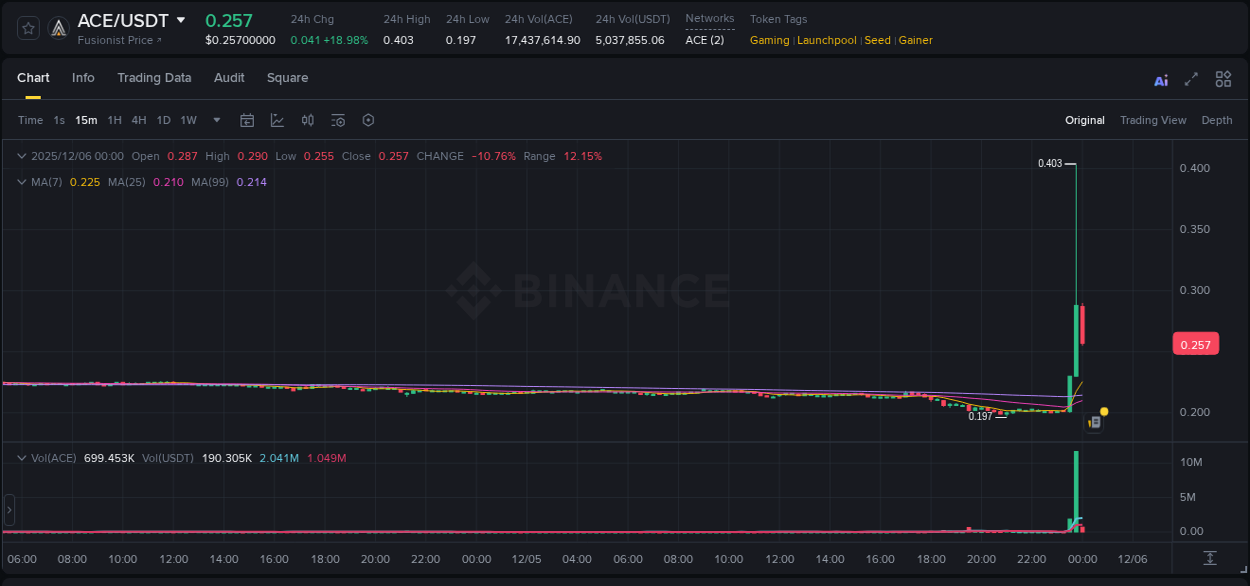Collapse the Vol(ACE) volume panel

tap(20, 455)
